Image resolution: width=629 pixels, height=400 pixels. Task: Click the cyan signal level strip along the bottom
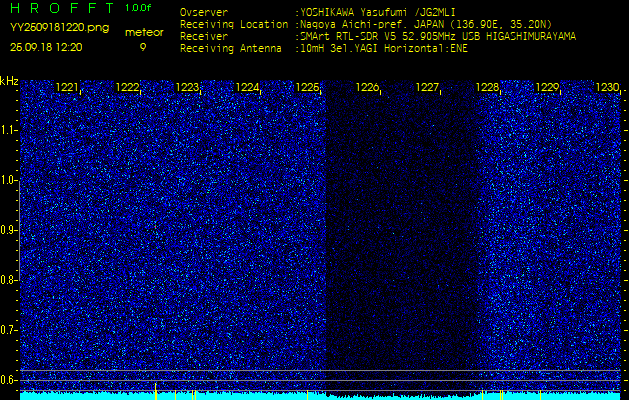pos(320,396)
